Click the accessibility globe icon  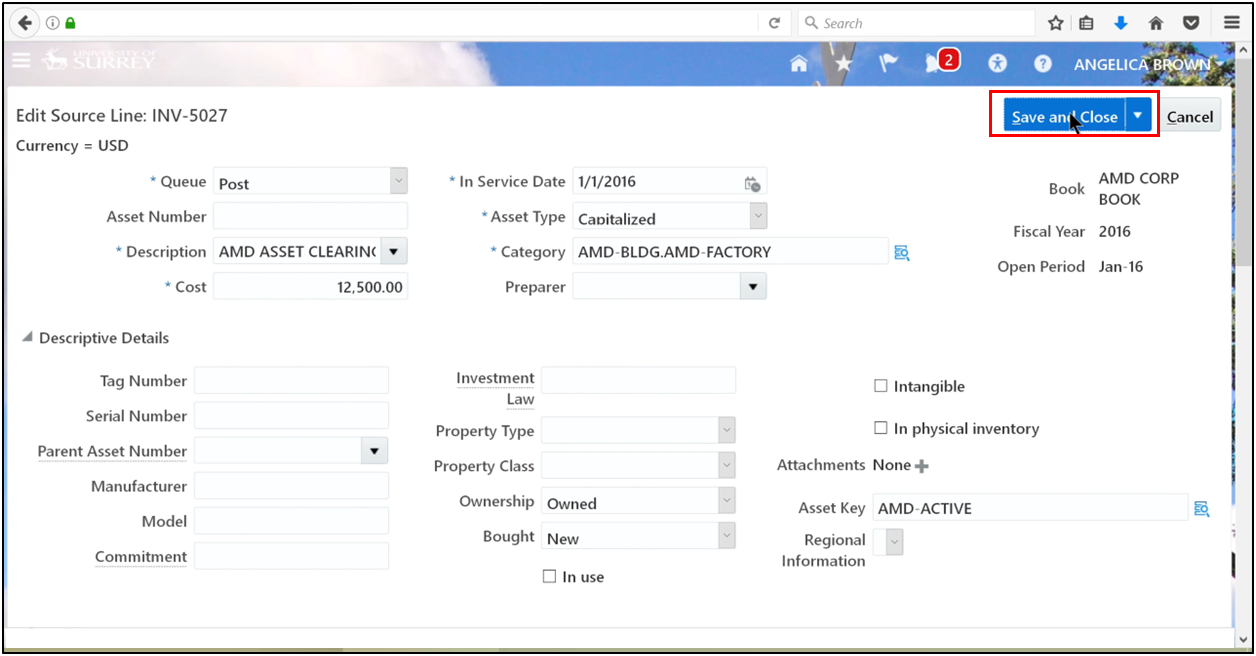click(997, 62)
